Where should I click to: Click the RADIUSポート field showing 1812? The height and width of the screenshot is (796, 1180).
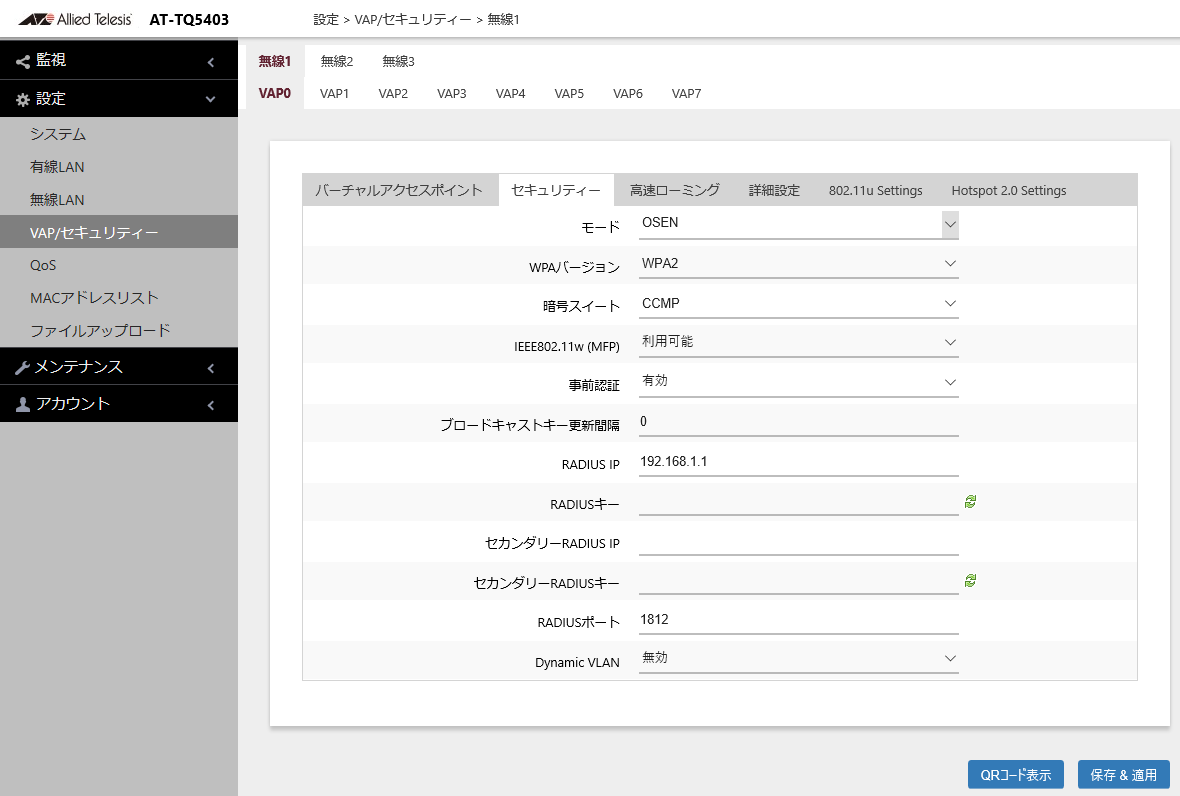coord(798,621)
